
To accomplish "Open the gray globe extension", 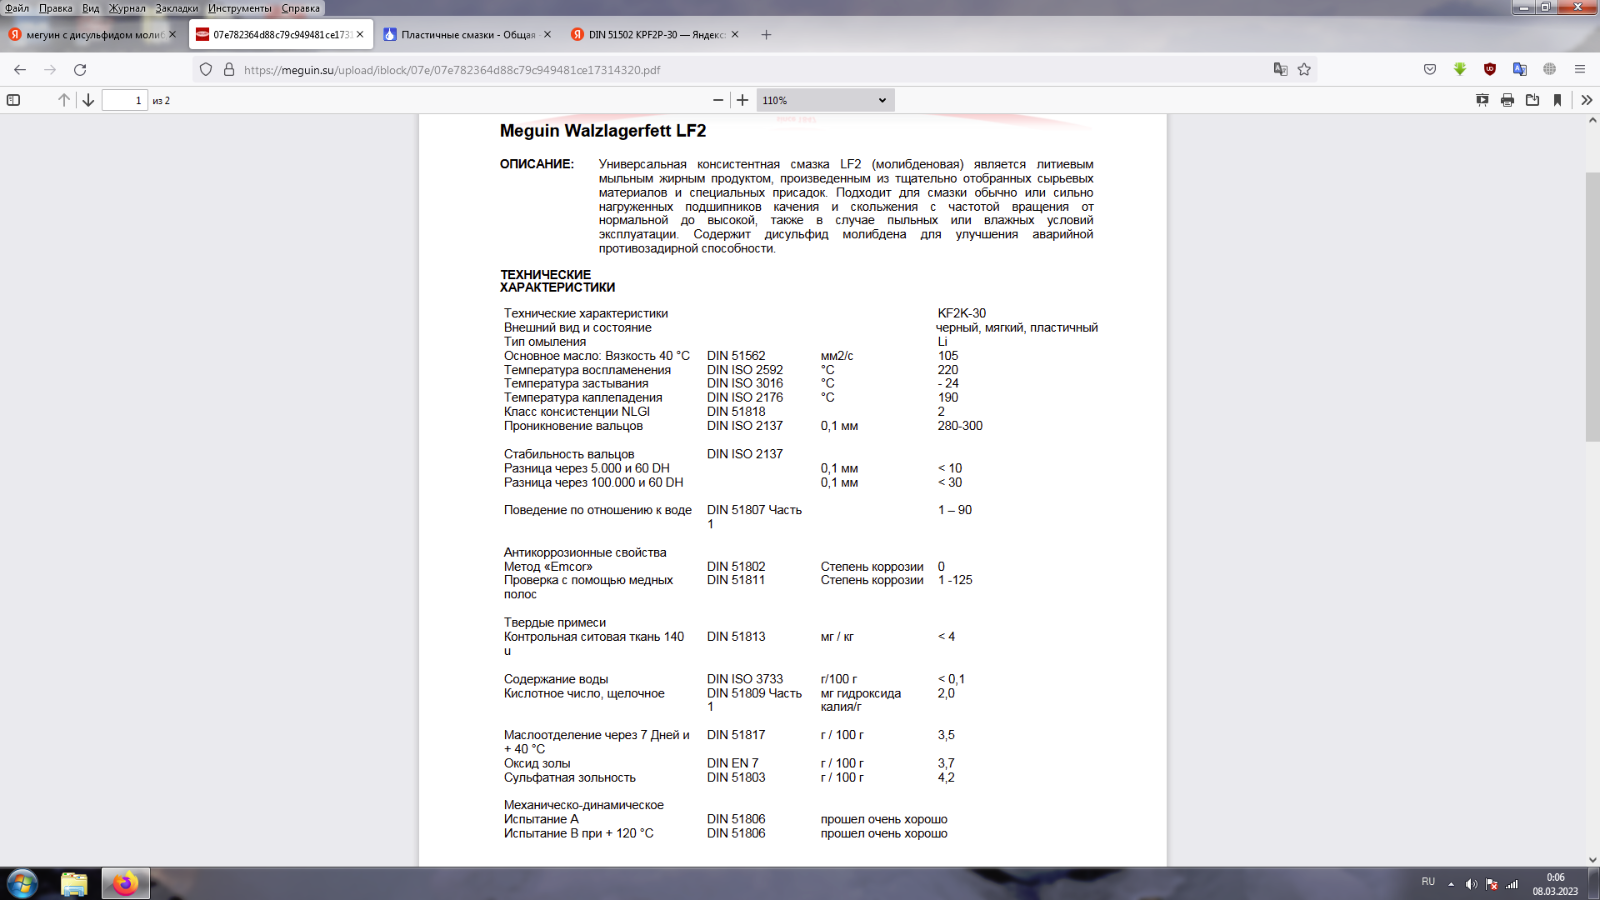I will 1550,70.
